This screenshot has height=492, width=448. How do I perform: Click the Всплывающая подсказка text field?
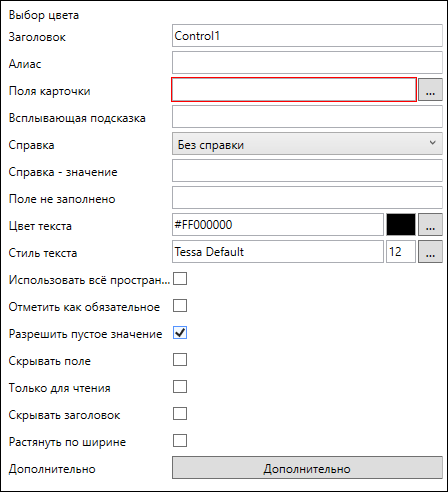pyautogui.click(x=307, y=117)
